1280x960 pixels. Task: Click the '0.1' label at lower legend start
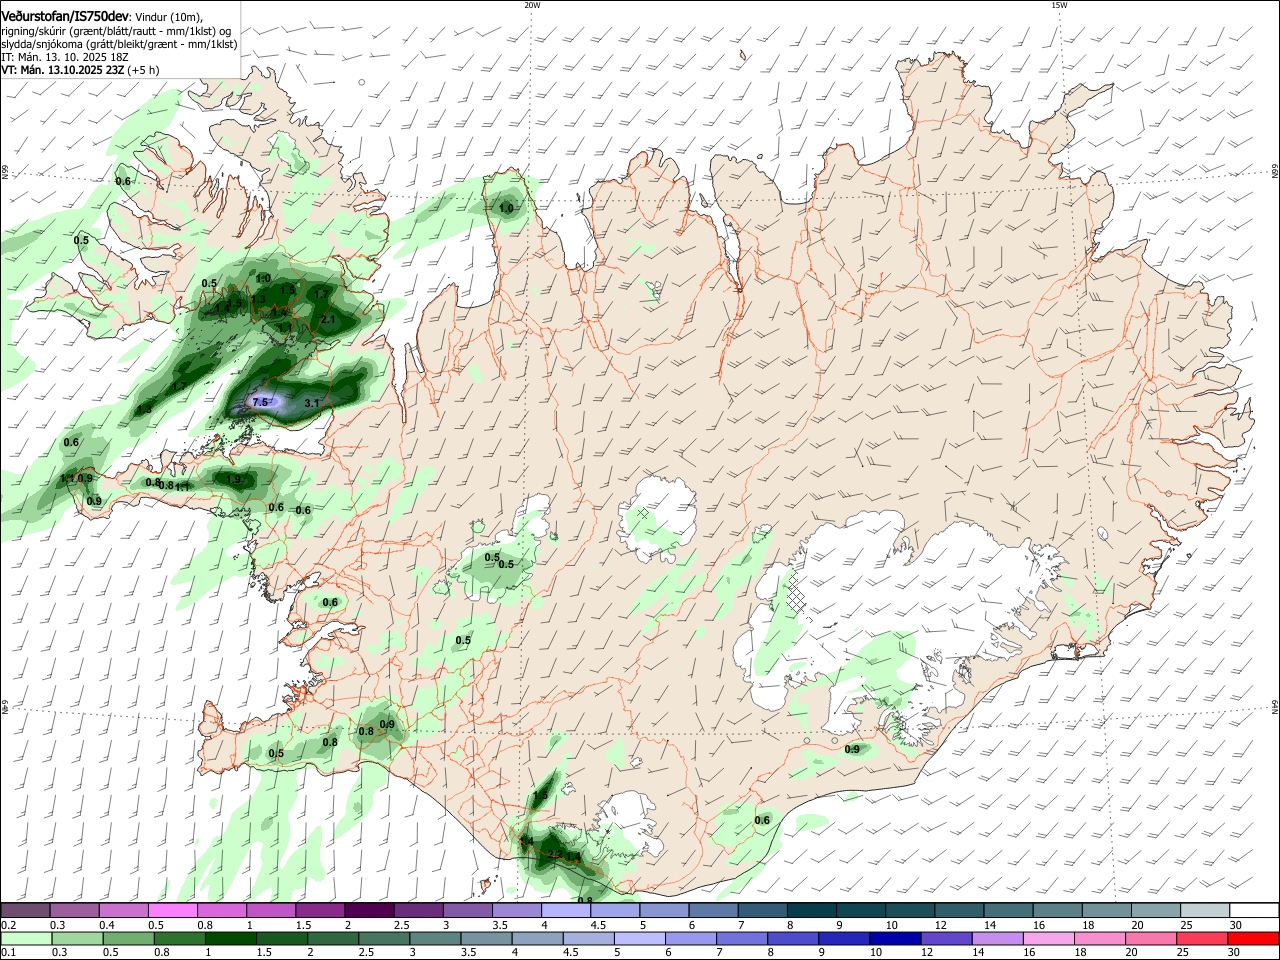click(8, 953)
